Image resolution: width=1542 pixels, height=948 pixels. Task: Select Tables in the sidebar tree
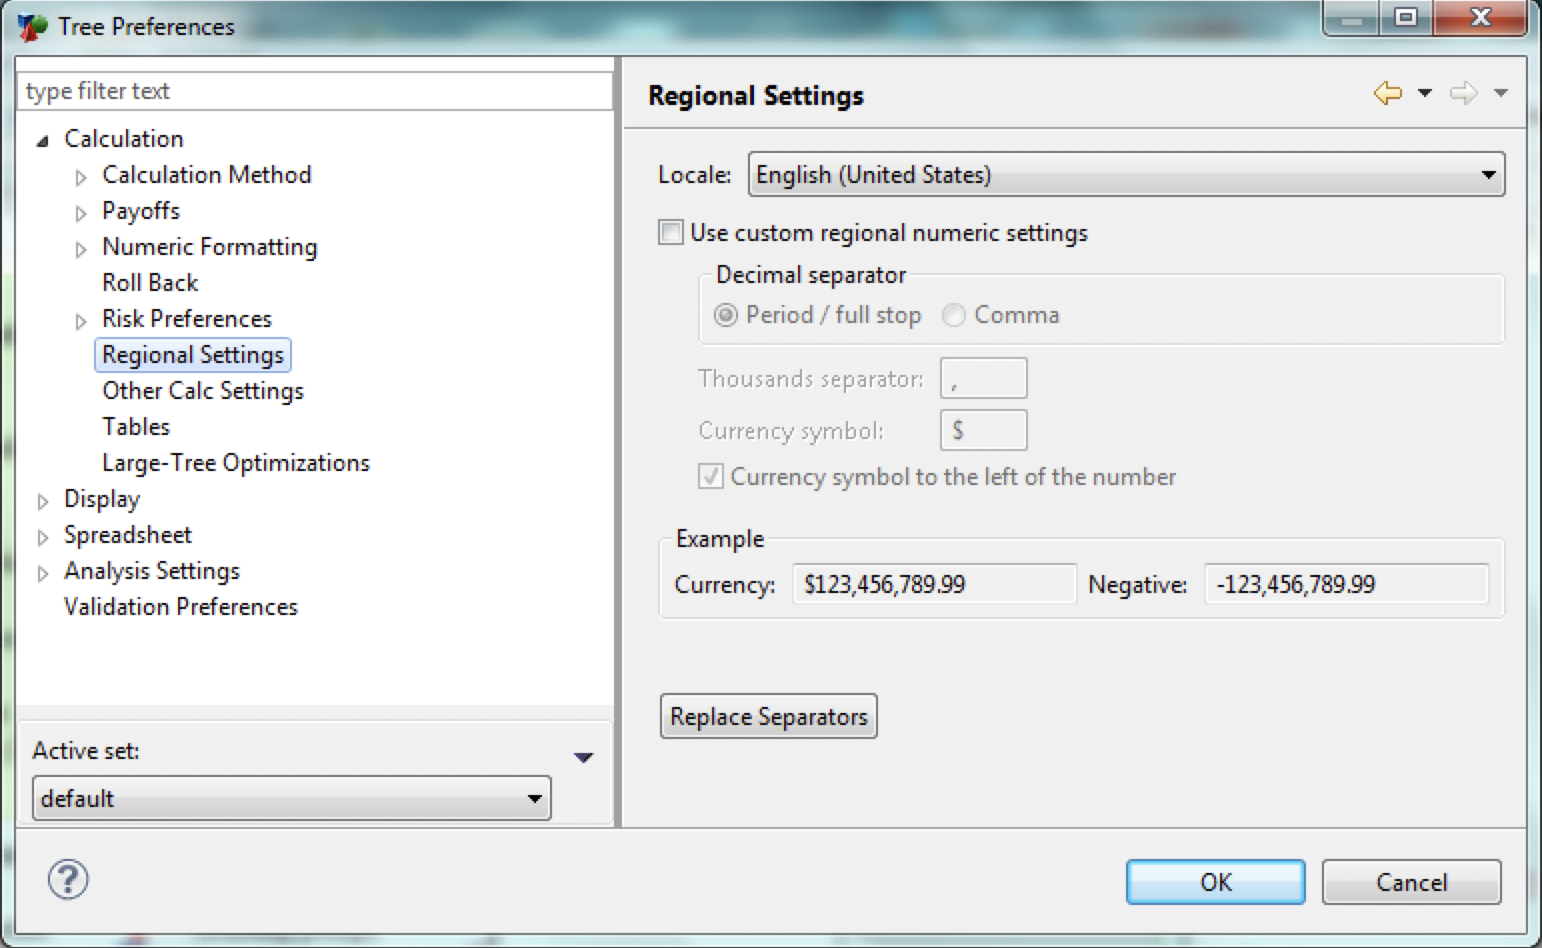point(136,426)
